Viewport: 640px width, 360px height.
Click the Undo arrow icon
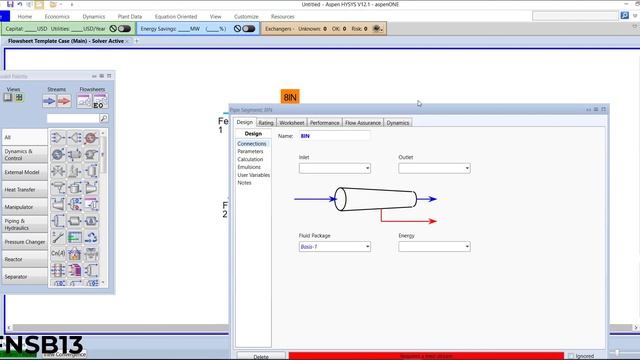pos(20,4)
